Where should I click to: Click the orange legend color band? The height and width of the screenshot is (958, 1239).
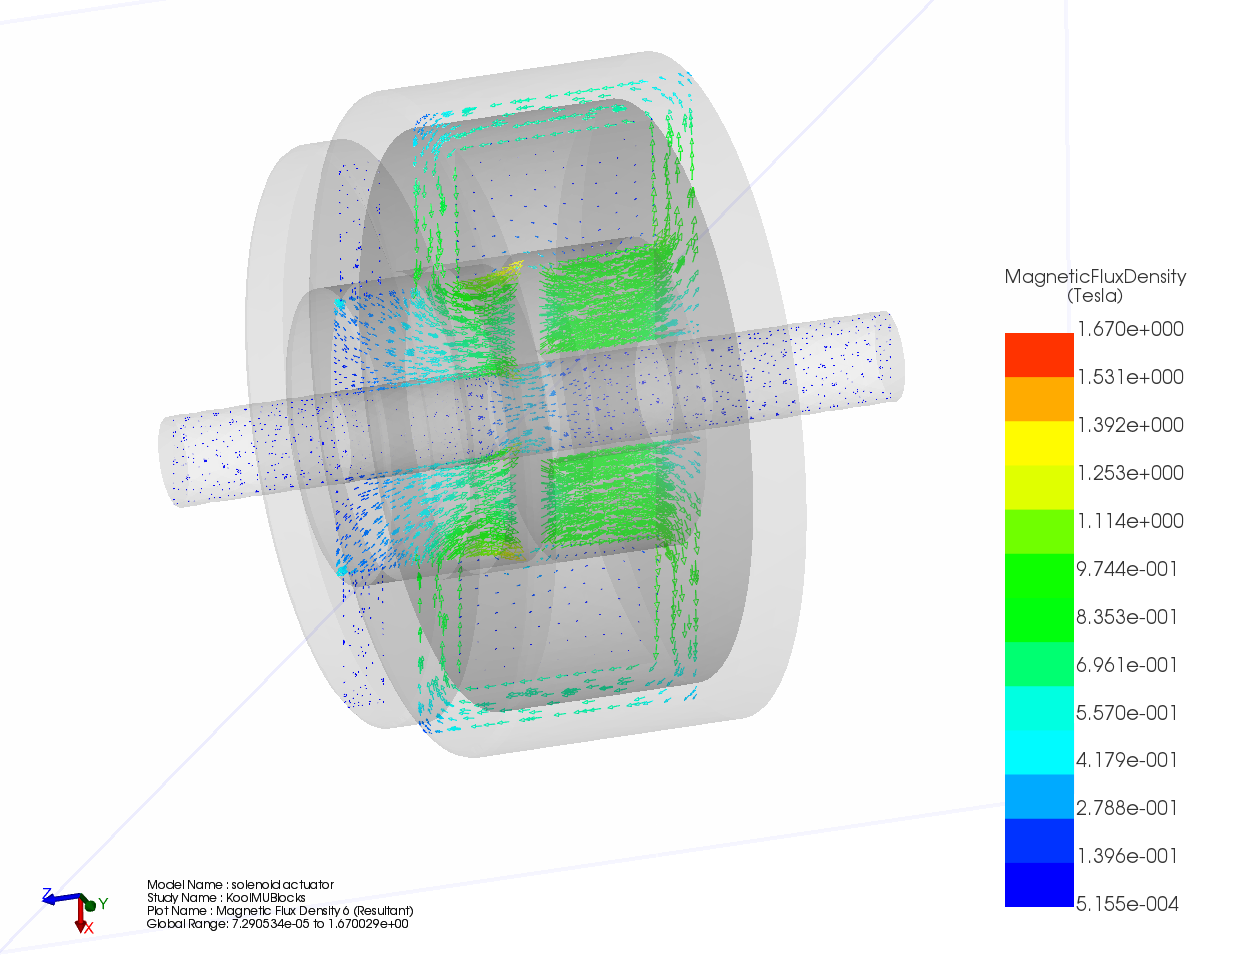[x=1038, y=399]
